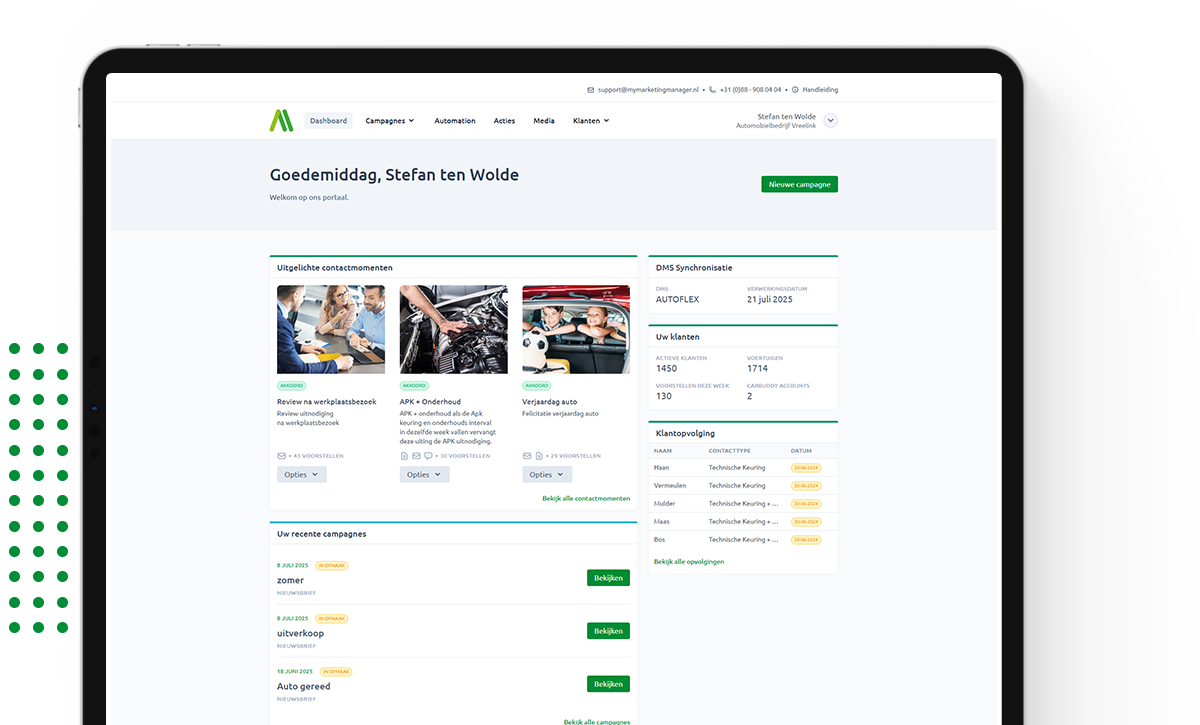Click the envelope icon on Review na werkplaatsbezoek card
Image resolution: width=1200 pixels, height=725 pixels.
click(281, 454)
